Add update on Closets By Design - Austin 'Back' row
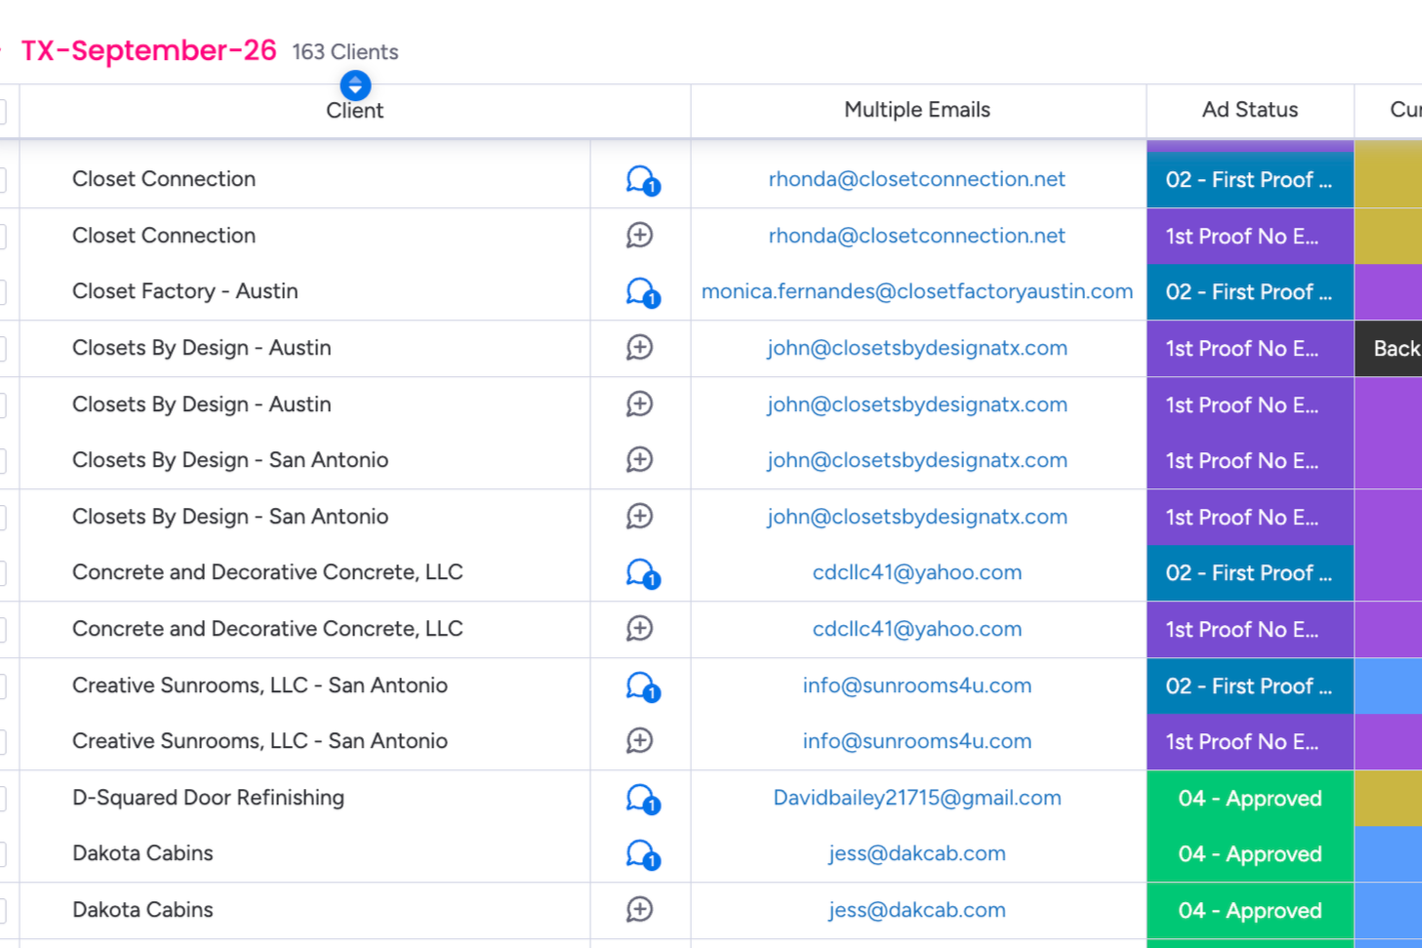Screen dimensions: 1422x948 click(640, 347)
